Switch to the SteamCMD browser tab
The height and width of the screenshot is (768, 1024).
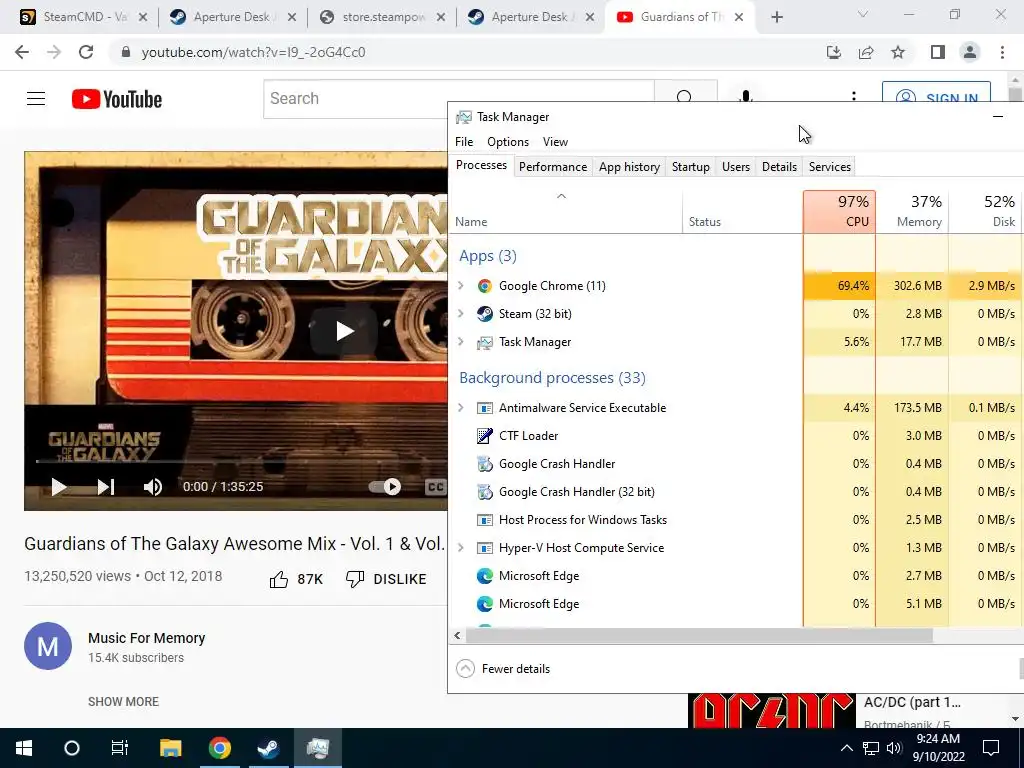pos(85,17)
